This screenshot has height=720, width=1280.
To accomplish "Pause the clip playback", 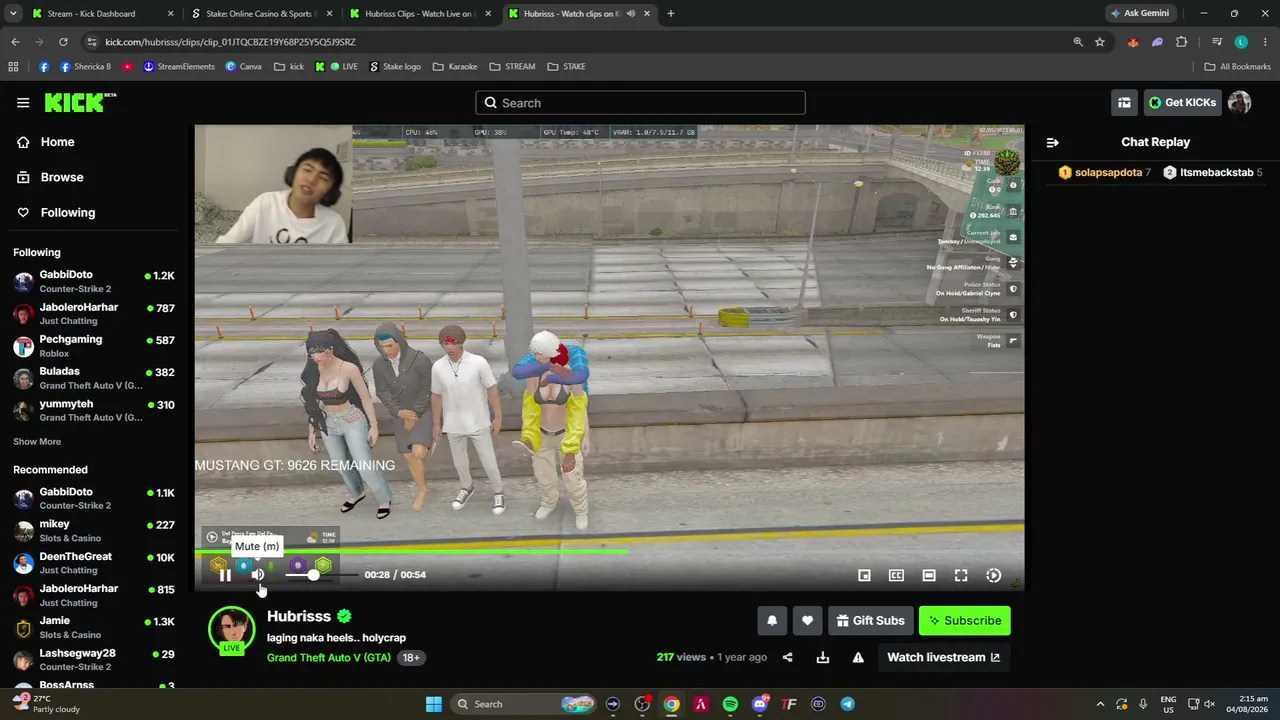I will tap(225, 575).
